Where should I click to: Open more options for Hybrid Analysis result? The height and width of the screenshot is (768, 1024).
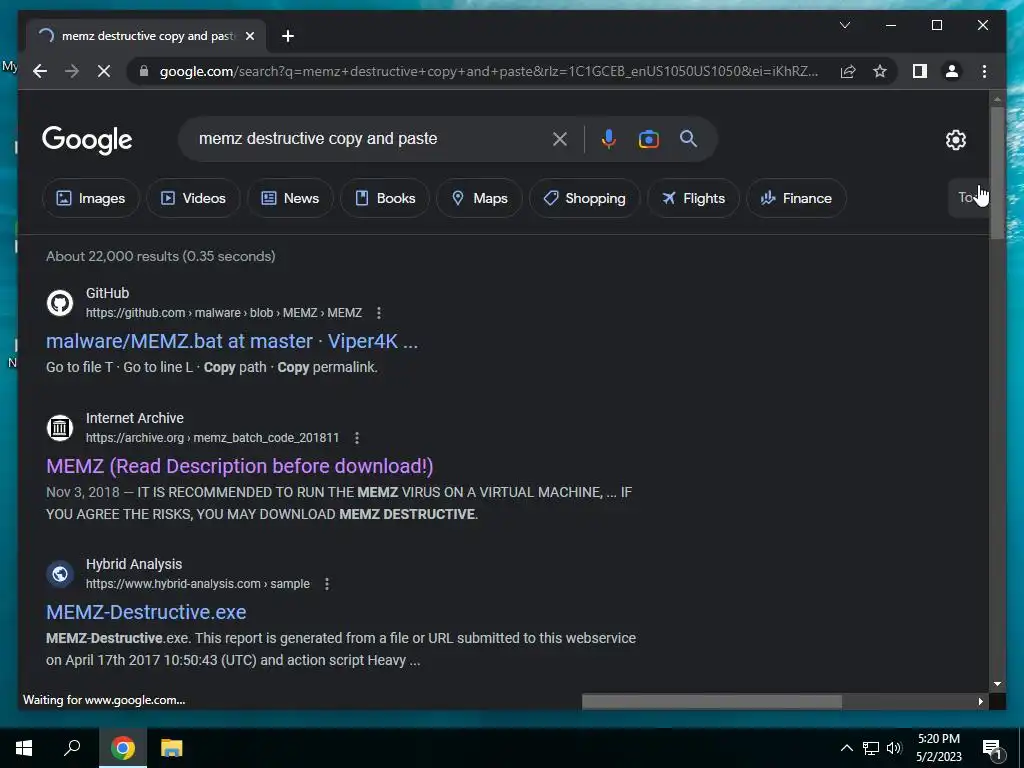pyautogui.click(x=327, y=584)
